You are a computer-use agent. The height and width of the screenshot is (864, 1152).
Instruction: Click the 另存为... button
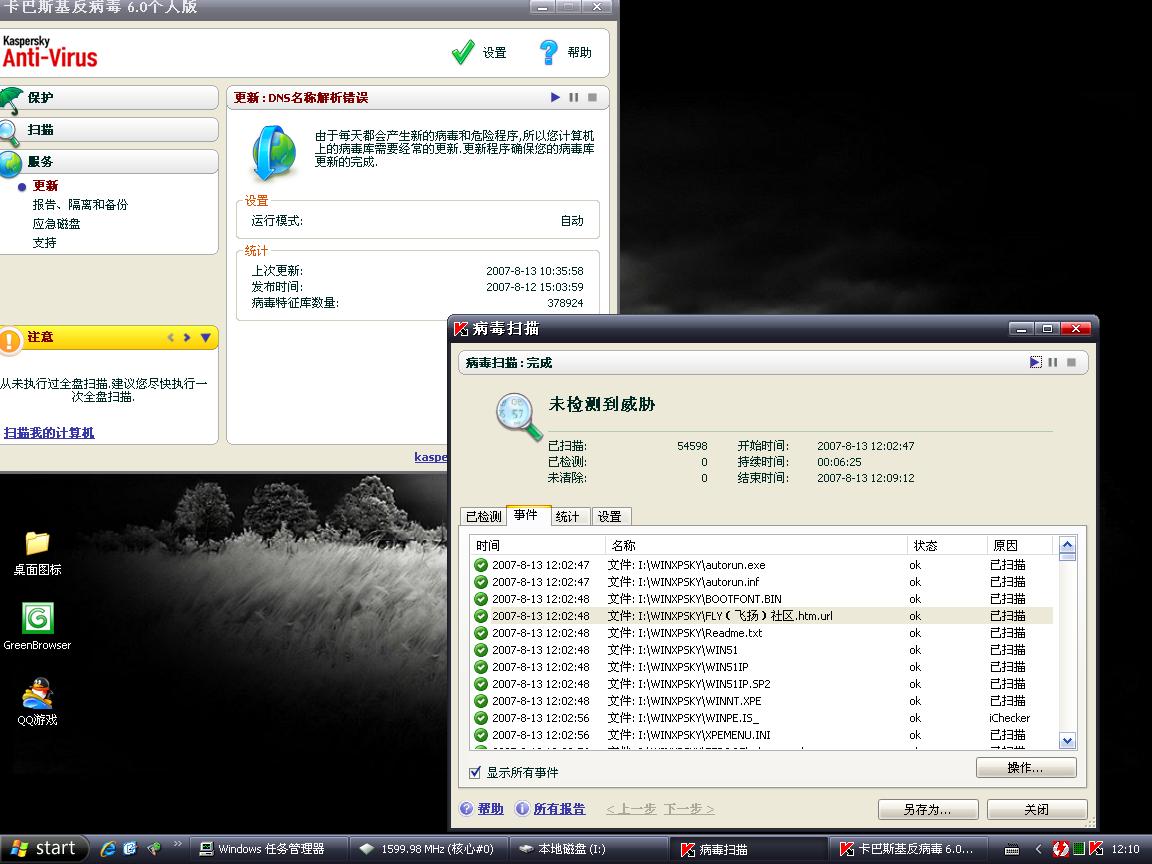click(x=928, y=810)
